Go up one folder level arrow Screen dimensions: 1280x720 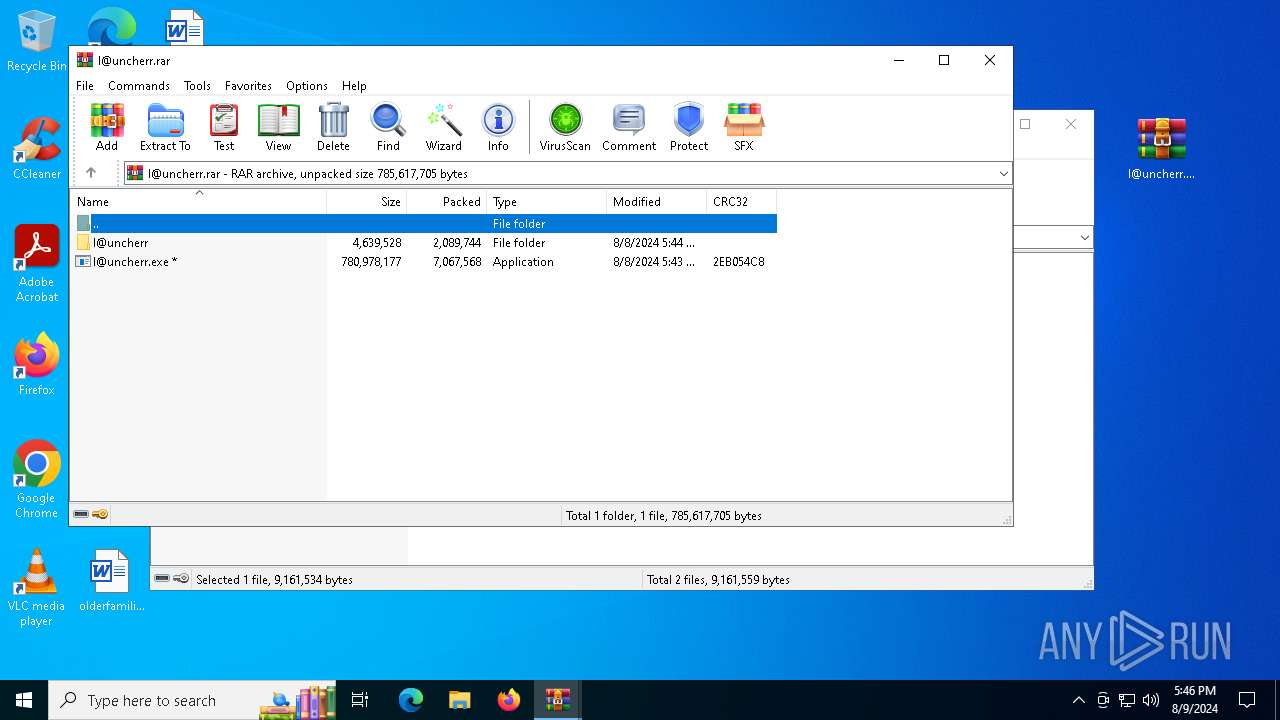pyautogui.click(x=91, y=173)
